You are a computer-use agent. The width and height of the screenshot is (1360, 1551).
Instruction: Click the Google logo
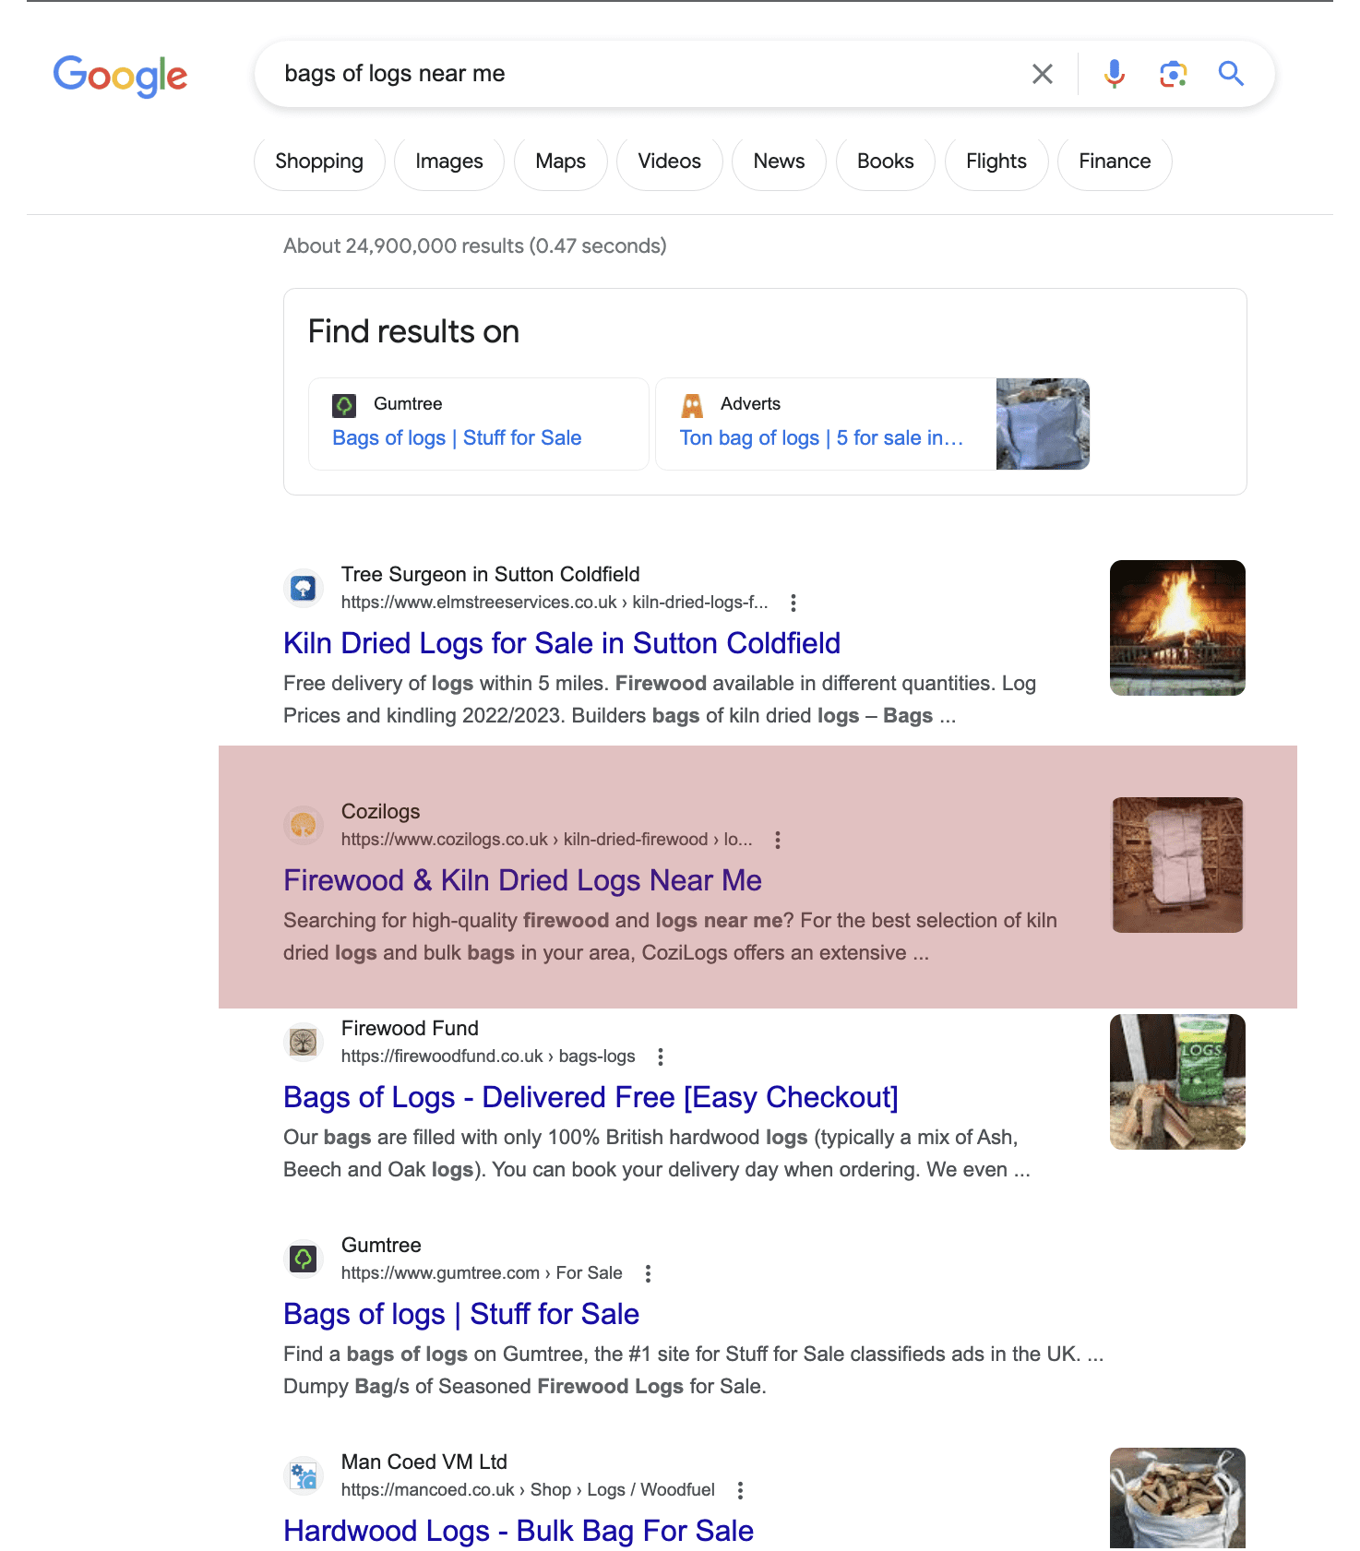tap(120, 75)
